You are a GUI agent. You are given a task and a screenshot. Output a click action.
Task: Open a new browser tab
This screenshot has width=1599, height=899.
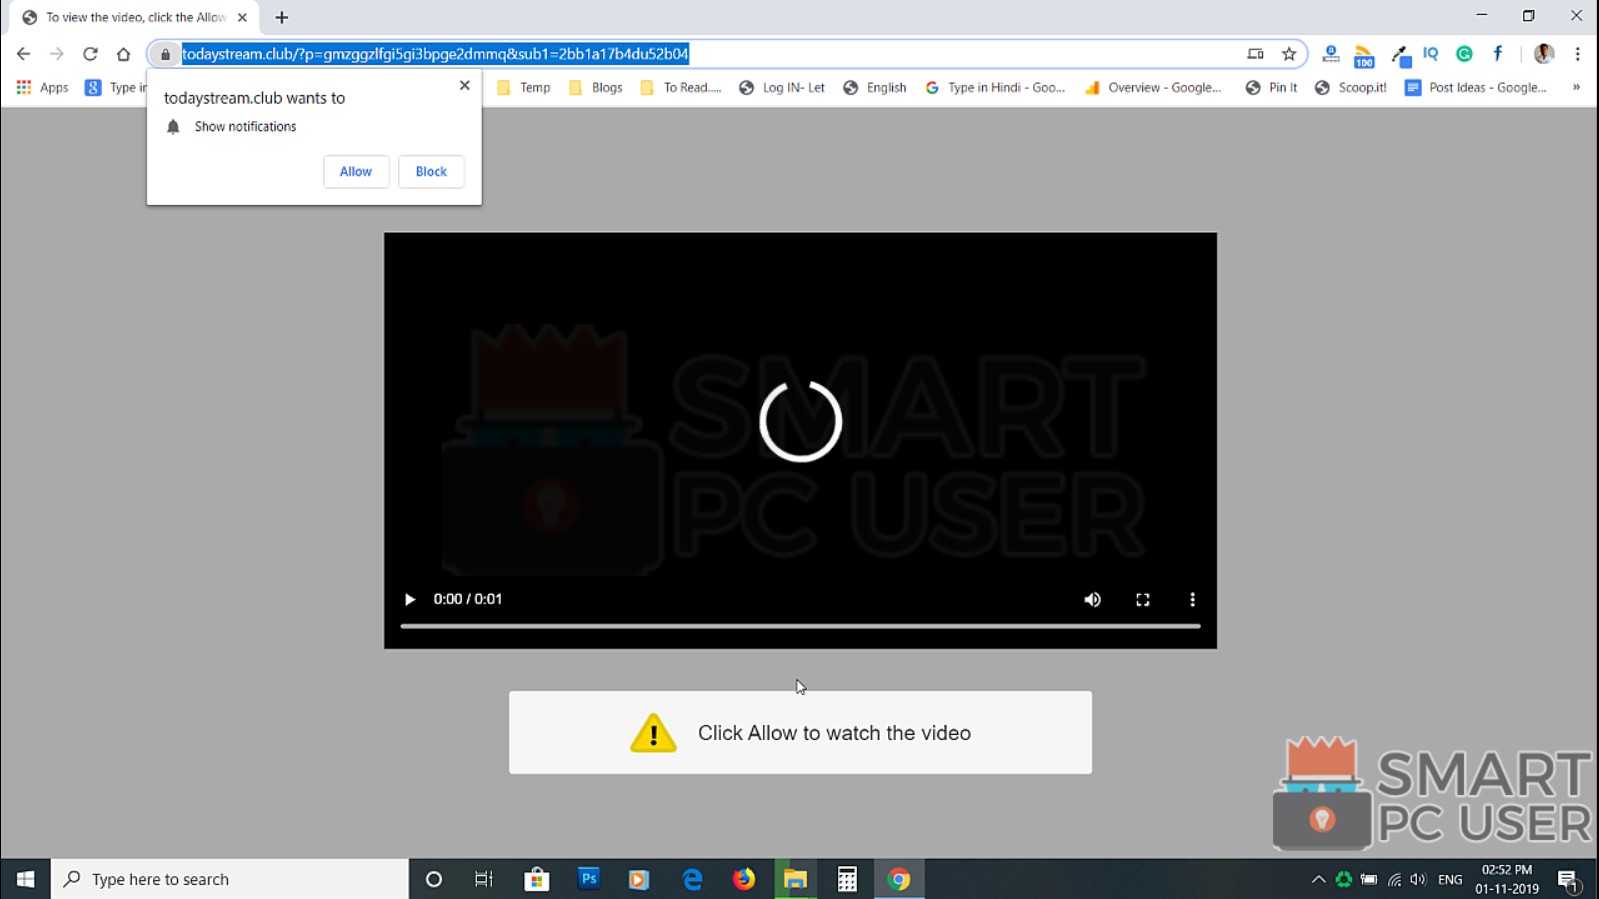point(282,18)
